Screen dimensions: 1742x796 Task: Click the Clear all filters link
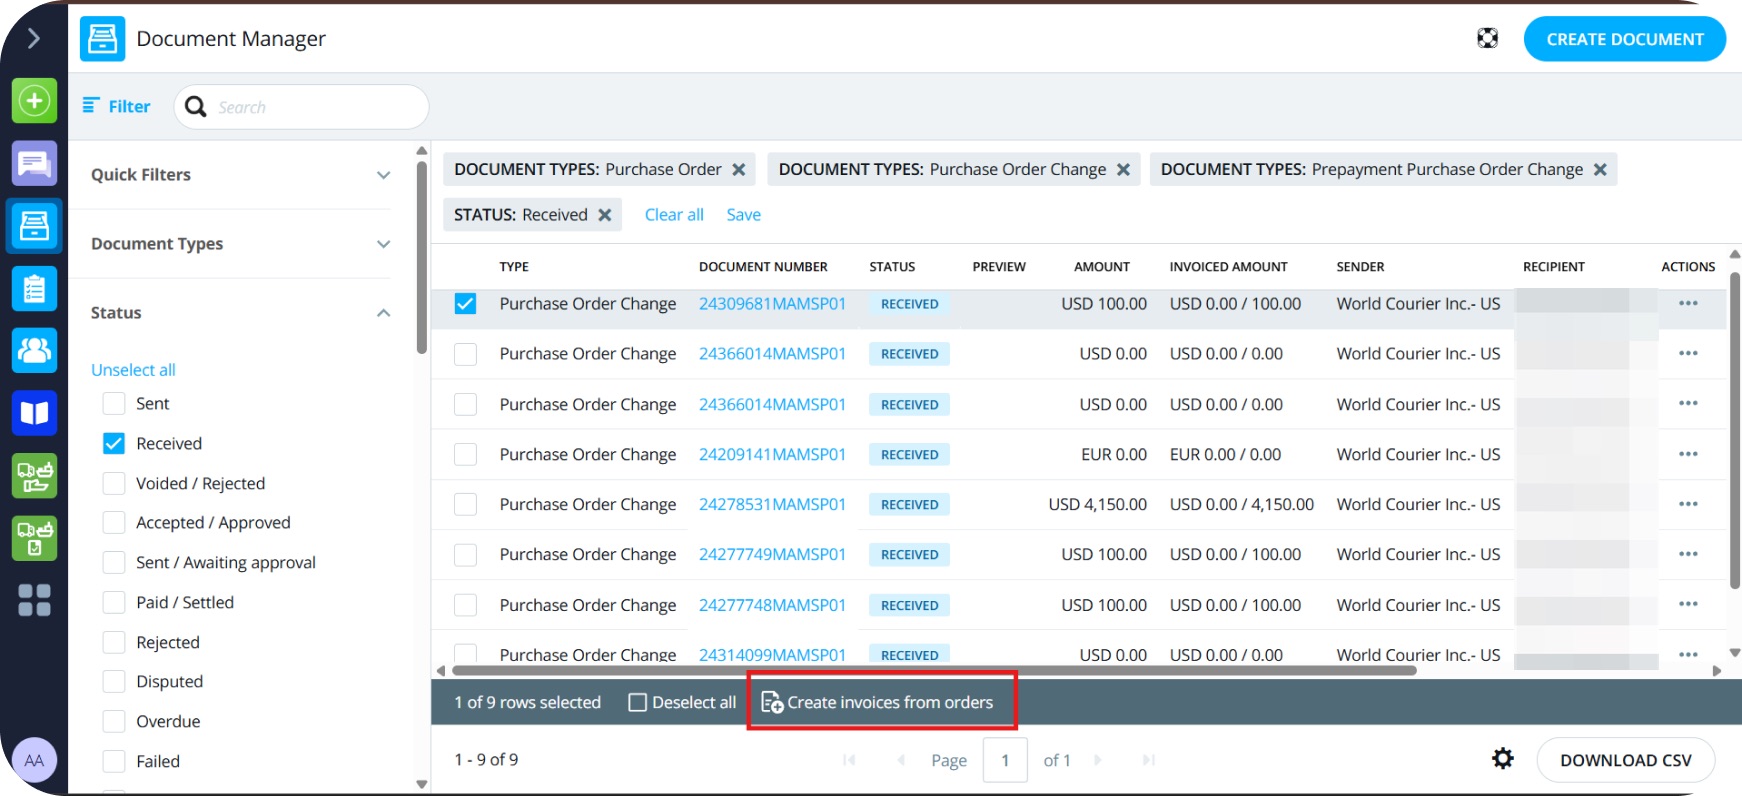[x=674, y=215]
